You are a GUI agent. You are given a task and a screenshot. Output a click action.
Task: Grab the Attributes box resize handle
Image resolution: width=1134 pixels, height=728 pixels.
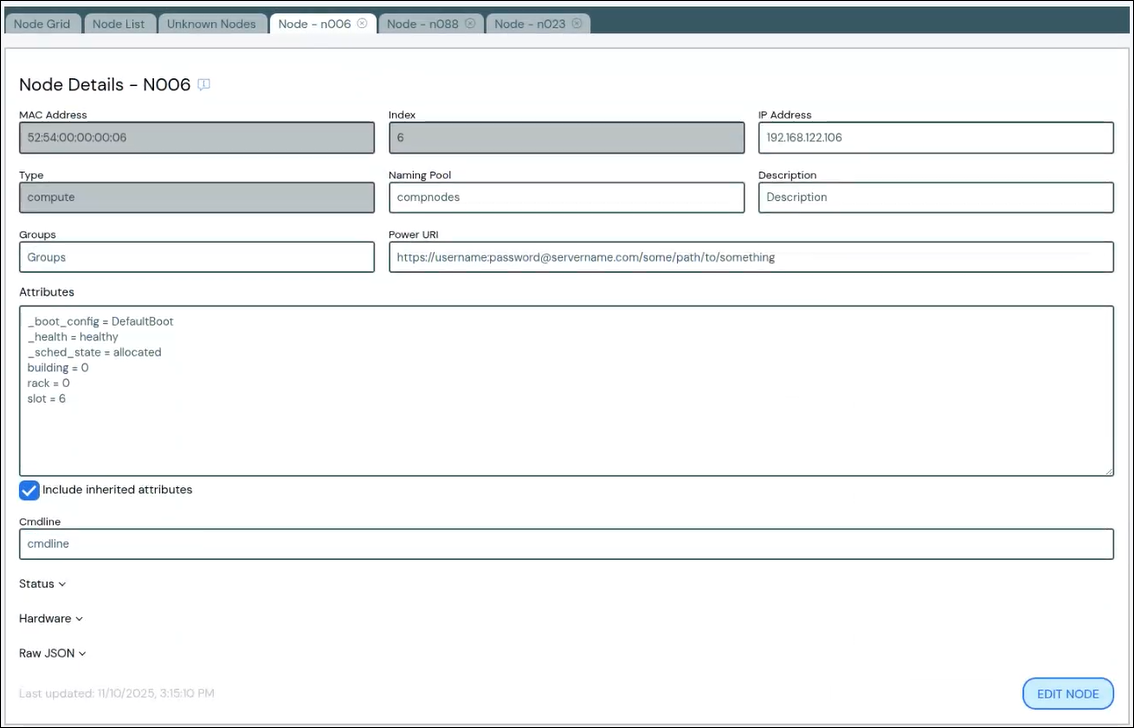(1108, 470)
